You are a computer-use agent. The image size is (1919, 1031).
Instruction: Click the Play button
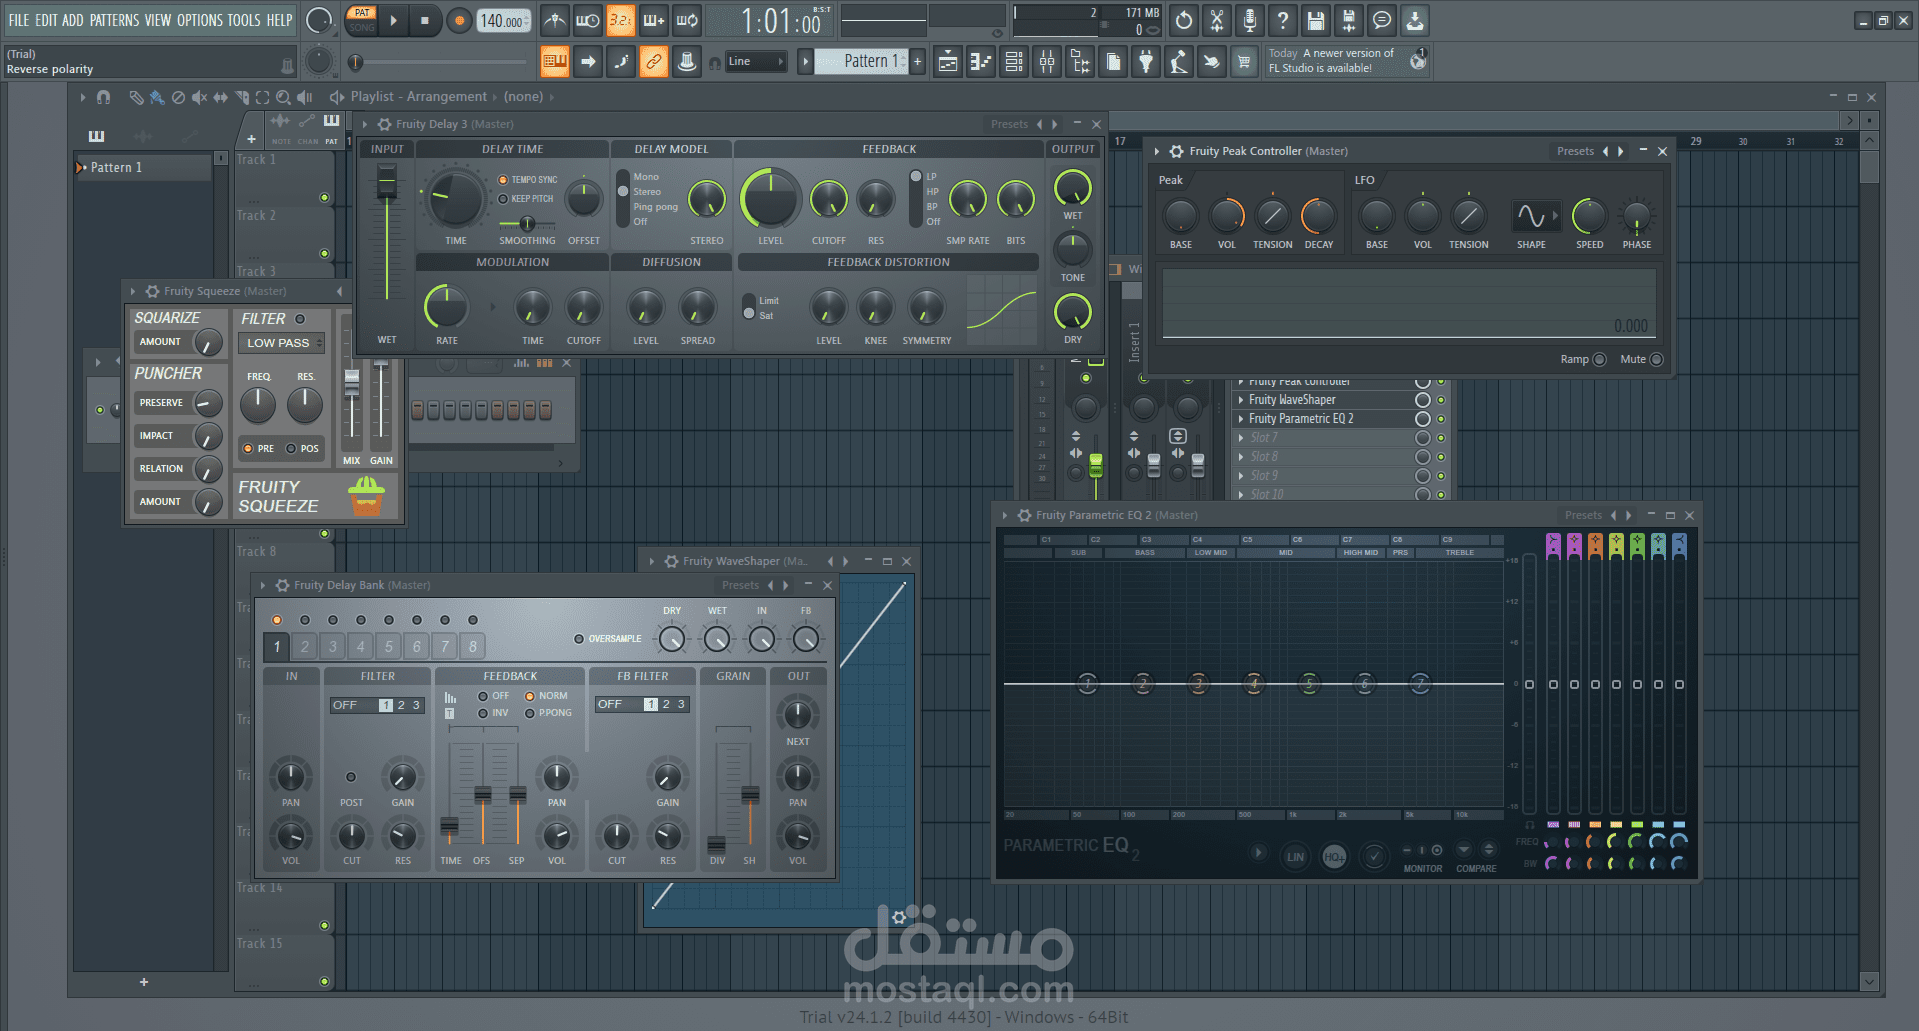tap(393, 20)
